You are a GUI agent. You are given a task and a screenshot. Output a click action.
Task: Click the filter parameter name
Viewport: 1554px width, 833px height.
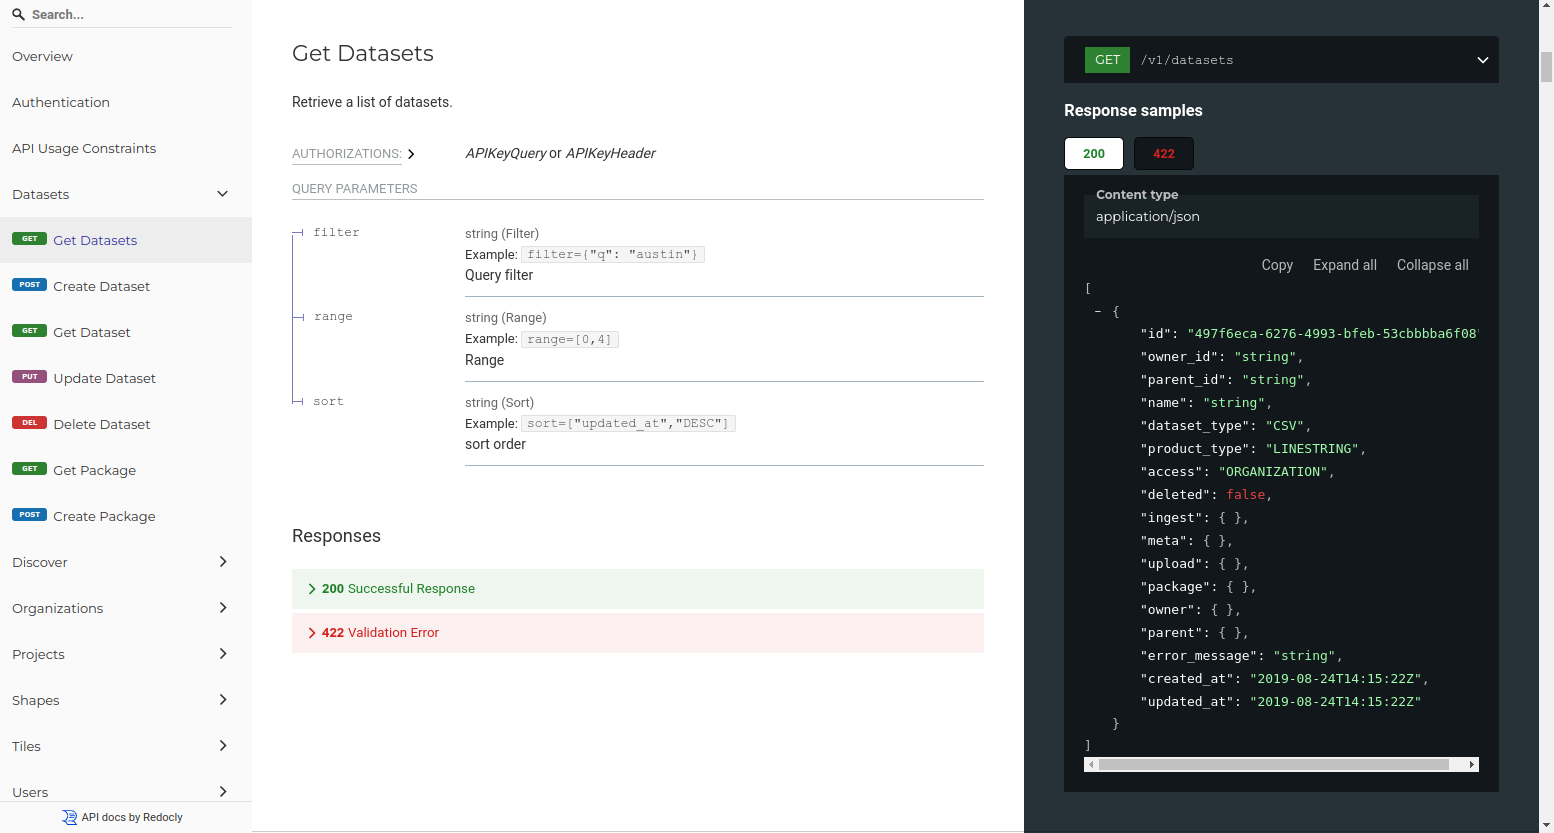[x=336, y=233]
